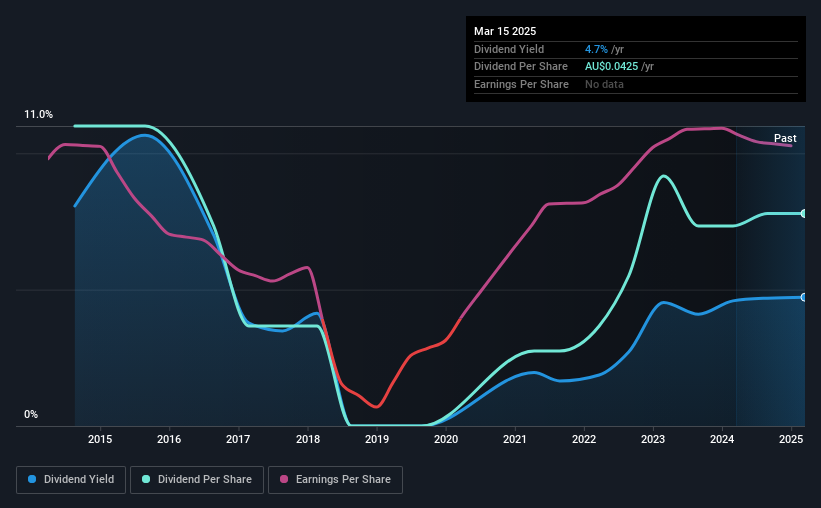The width and height of the screenshot is (821, 508).
Task: Click the teal Dividend Per Share legend dot
Action: tap(146, 479)
